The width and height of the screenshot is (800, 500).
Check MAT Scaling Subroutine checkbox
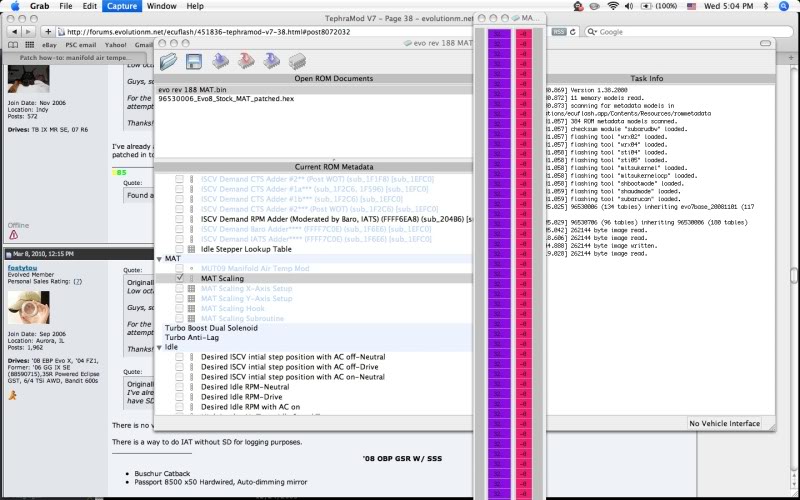pyautogui.click(x=179, y=318)
